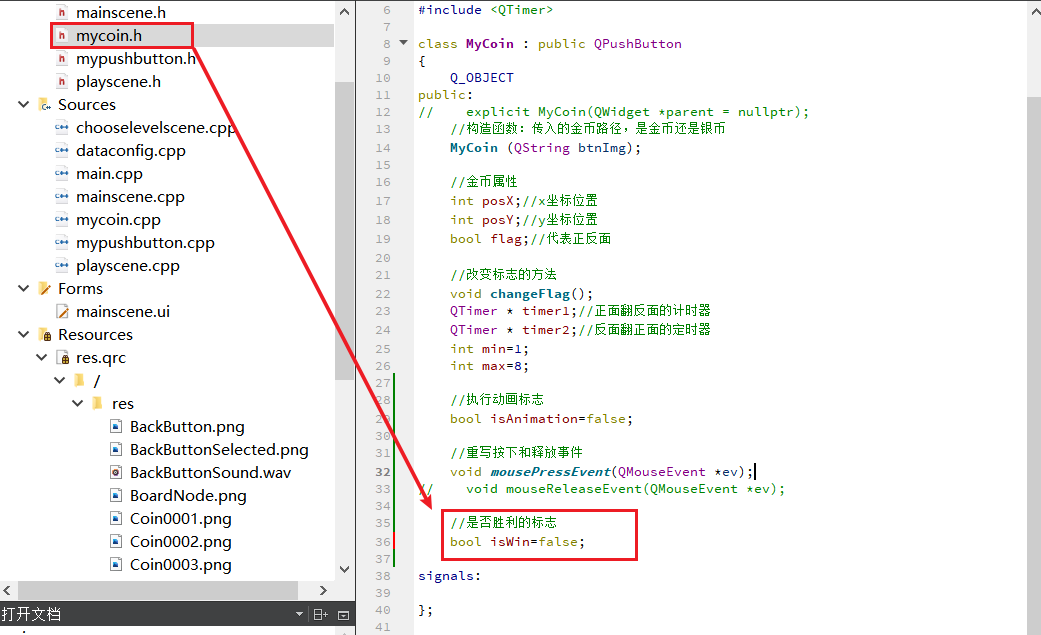The image size is (1041, 635).
Task: Open mypushbutton.h header file
Action: [136, 58]
